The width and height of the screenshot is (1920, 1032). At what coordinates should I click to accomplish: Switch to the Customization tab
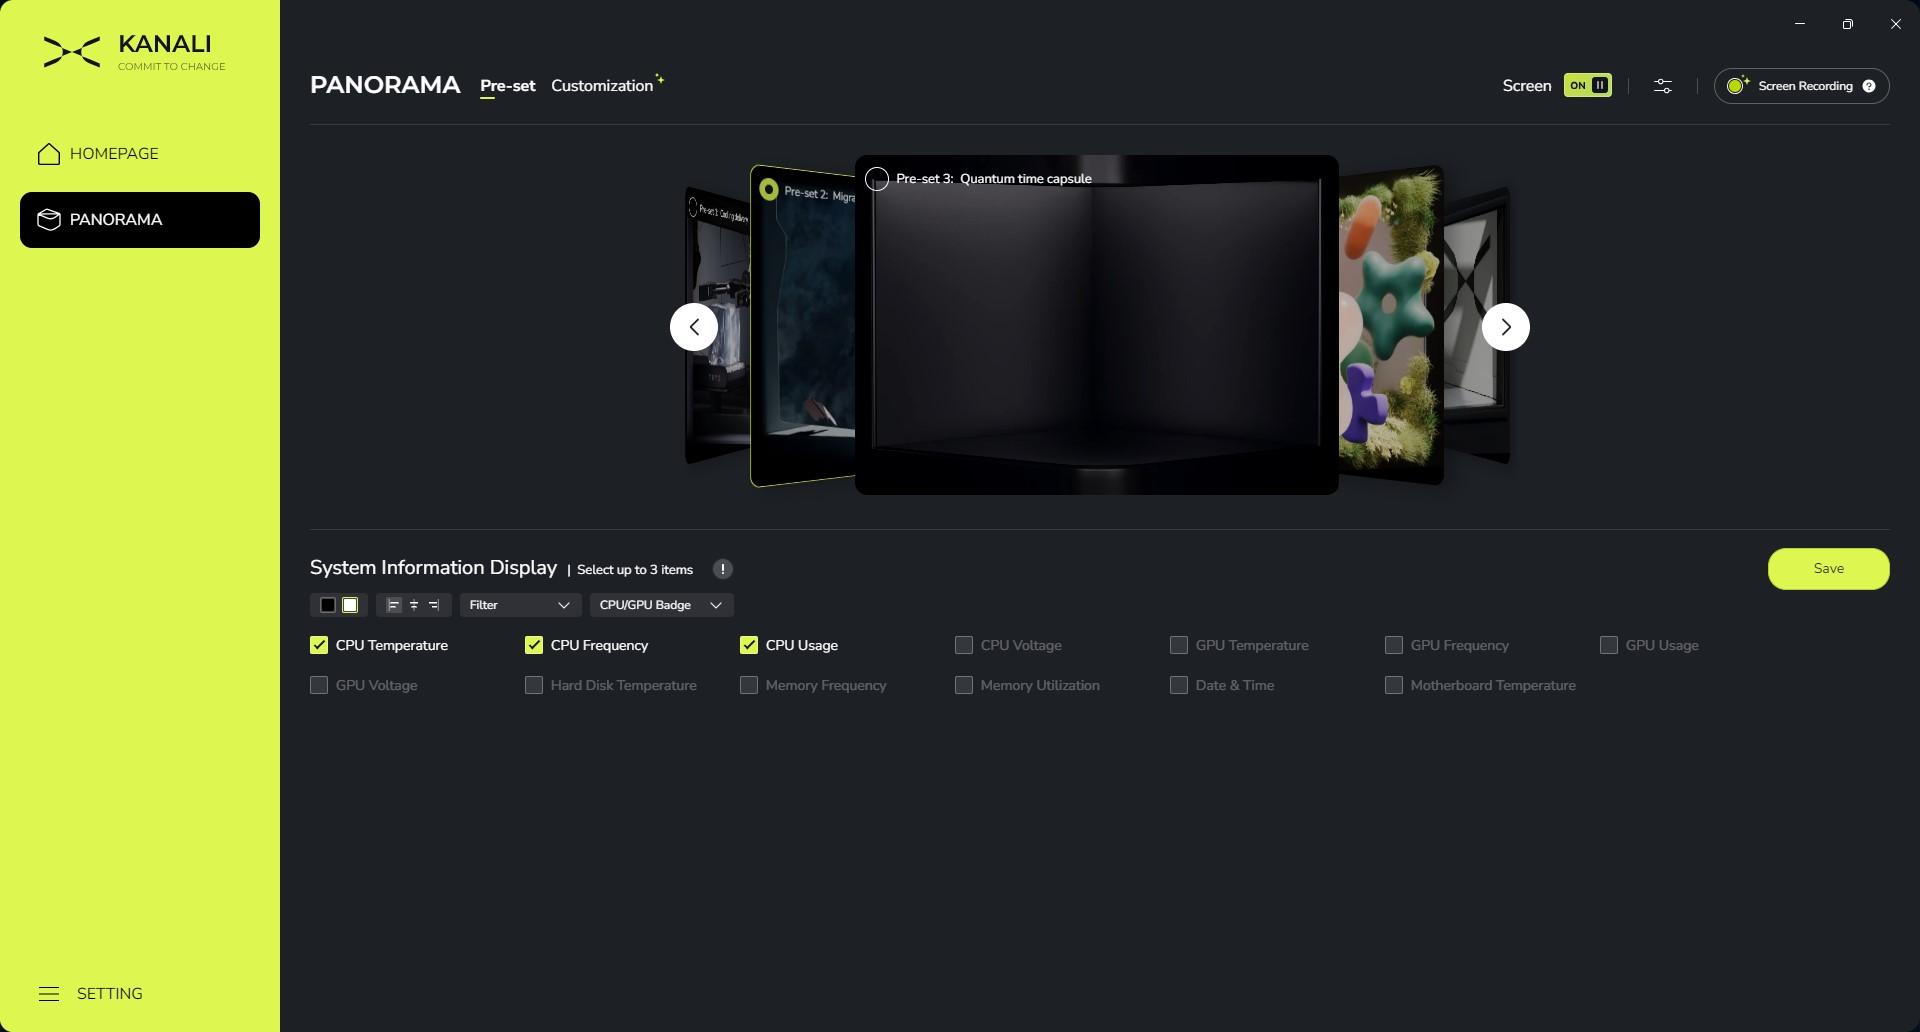click(602, 86)
